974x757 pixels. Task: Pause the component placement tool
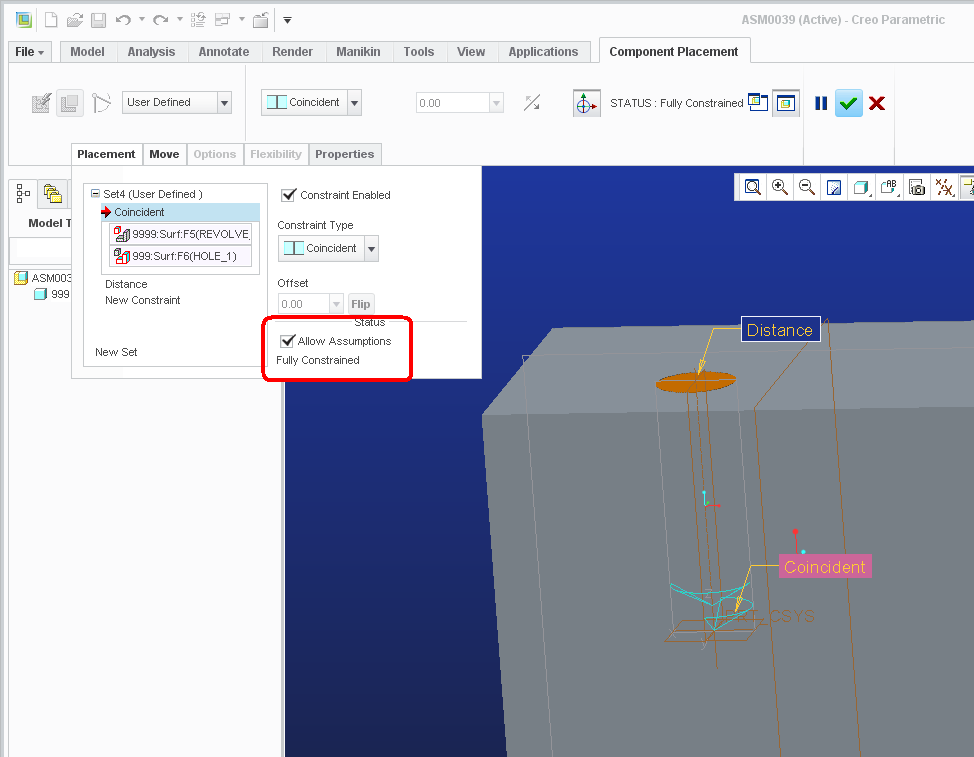(x=821, y=103)
